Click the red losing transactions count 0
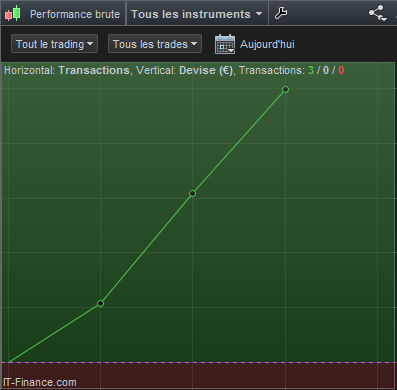Viewport: 397px width, 390px height. pyautogui.click(x=341, y=70)
